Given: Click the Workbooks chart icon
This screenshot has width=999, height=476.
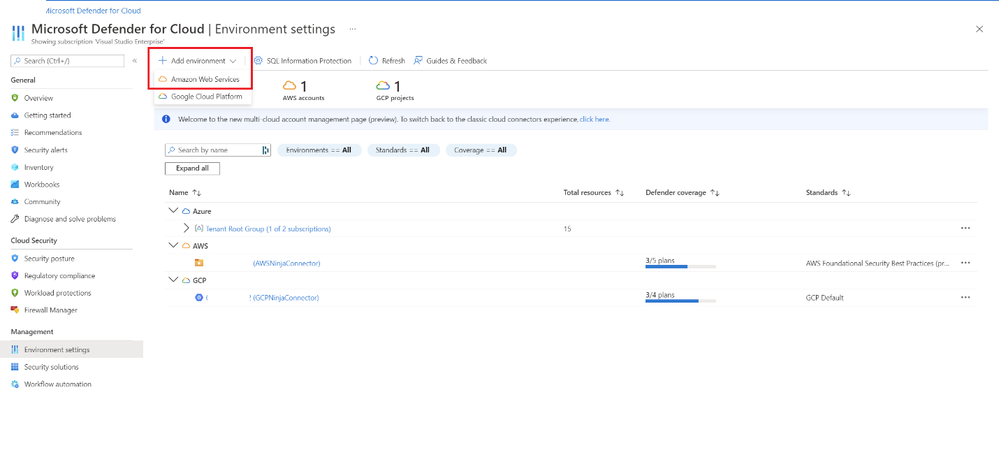Looking at the screenshot, I should 15,184.
